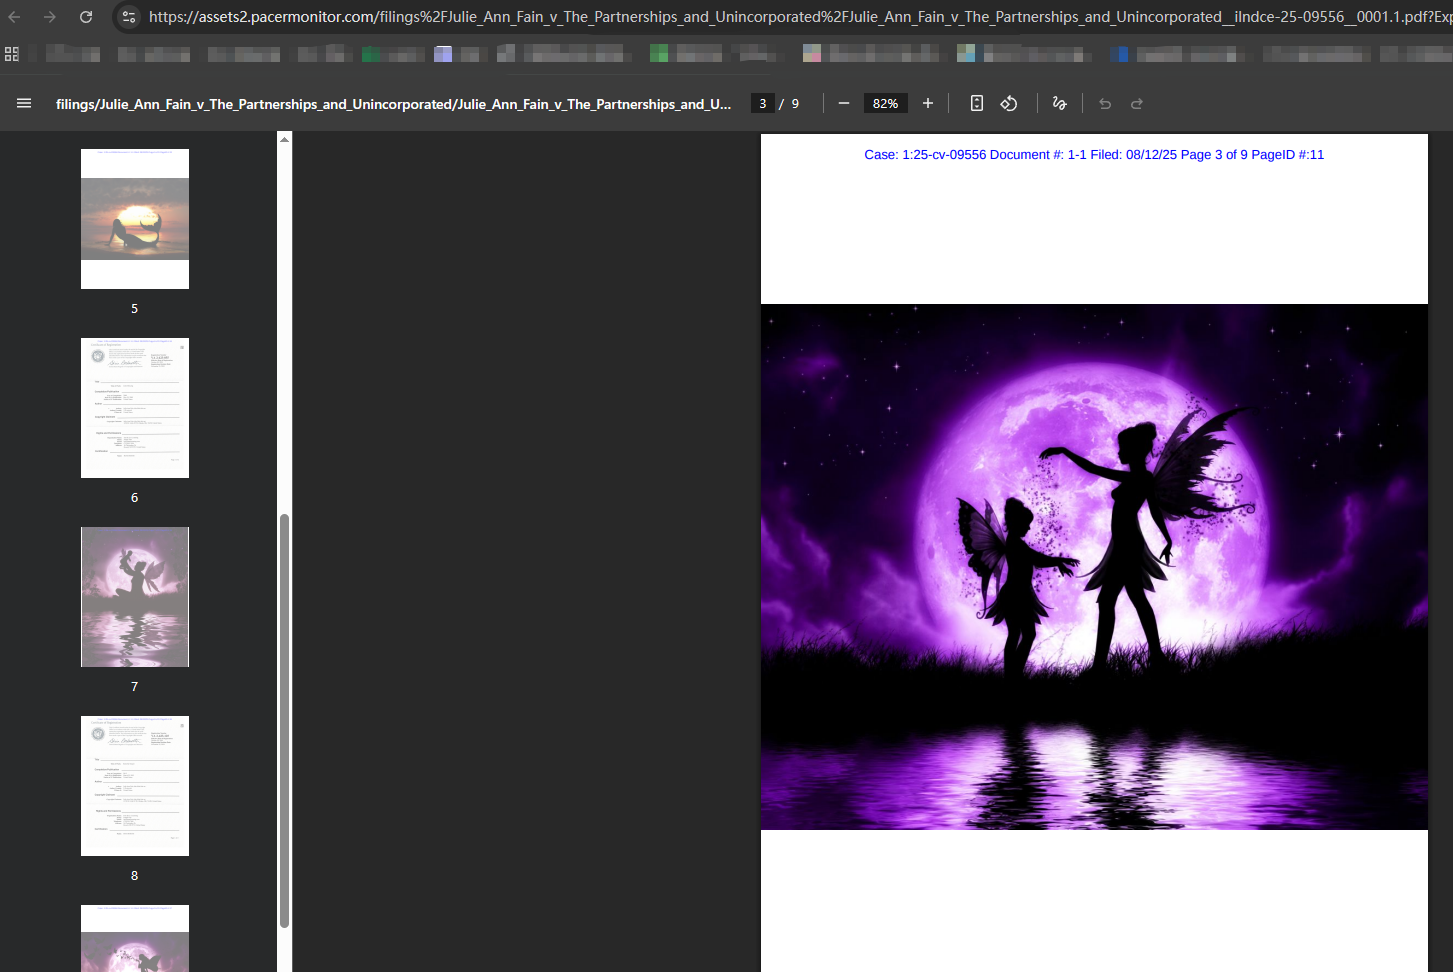Click the zoom in plus icon
This screenshot has width=1453, height=972.
click(928, 103)
